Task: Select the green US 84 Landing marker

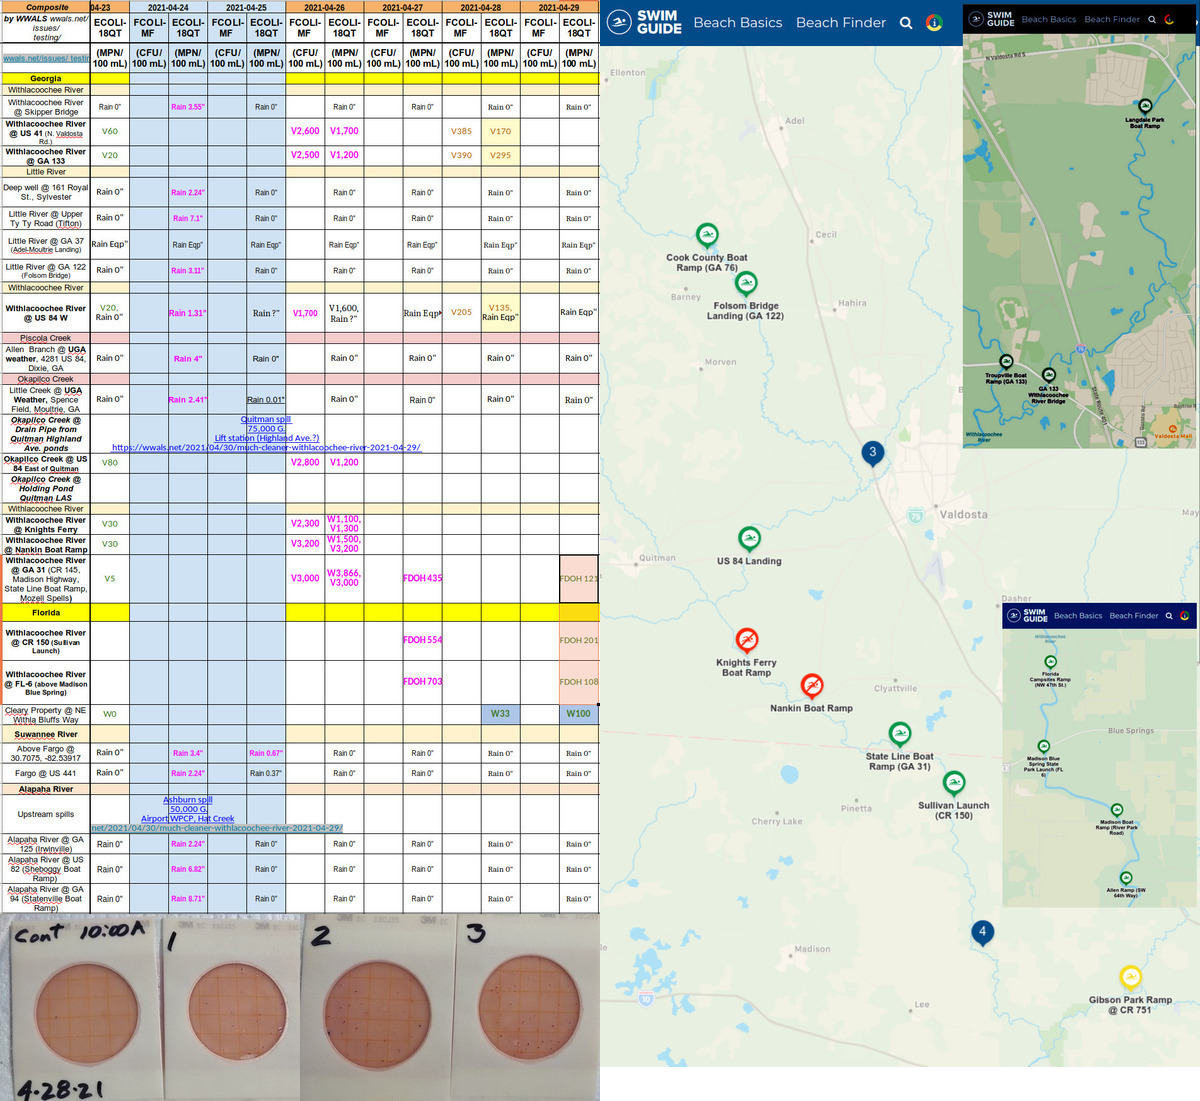Action: [x=749, y=540]
